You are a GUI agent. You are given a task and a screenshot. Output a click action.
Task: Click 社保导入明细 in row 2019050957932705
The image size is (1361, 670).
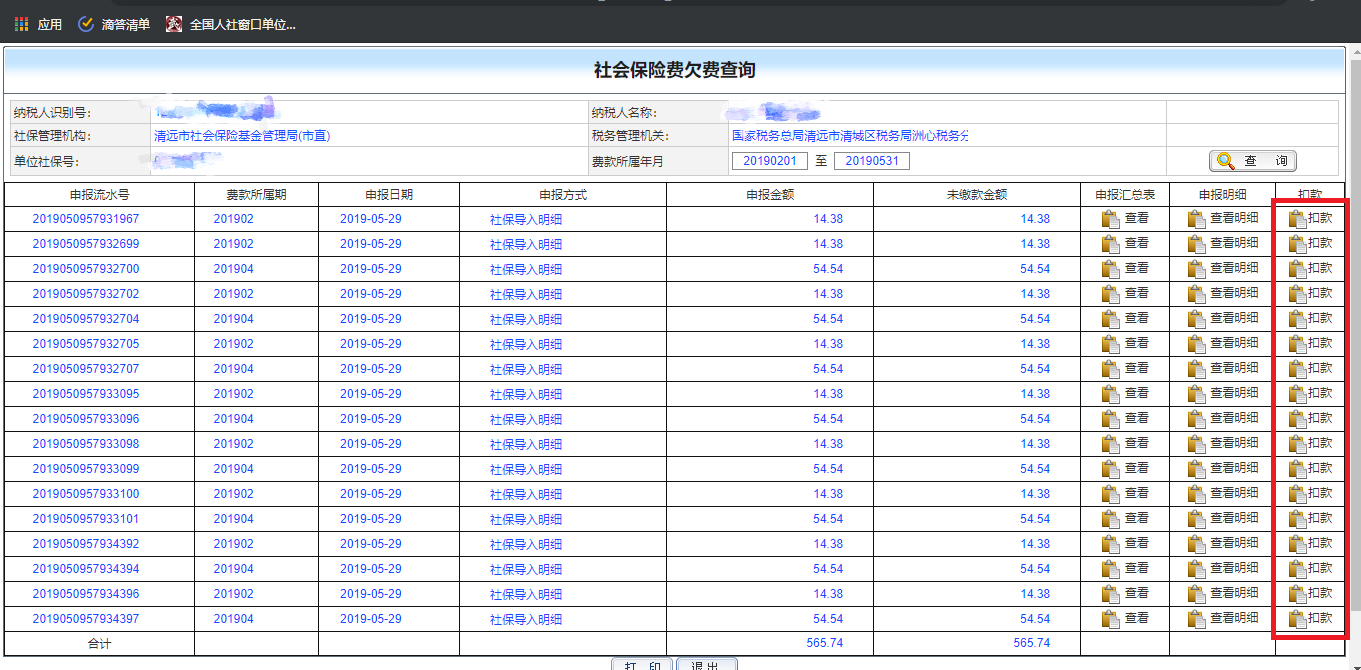[x=526, y=344]
